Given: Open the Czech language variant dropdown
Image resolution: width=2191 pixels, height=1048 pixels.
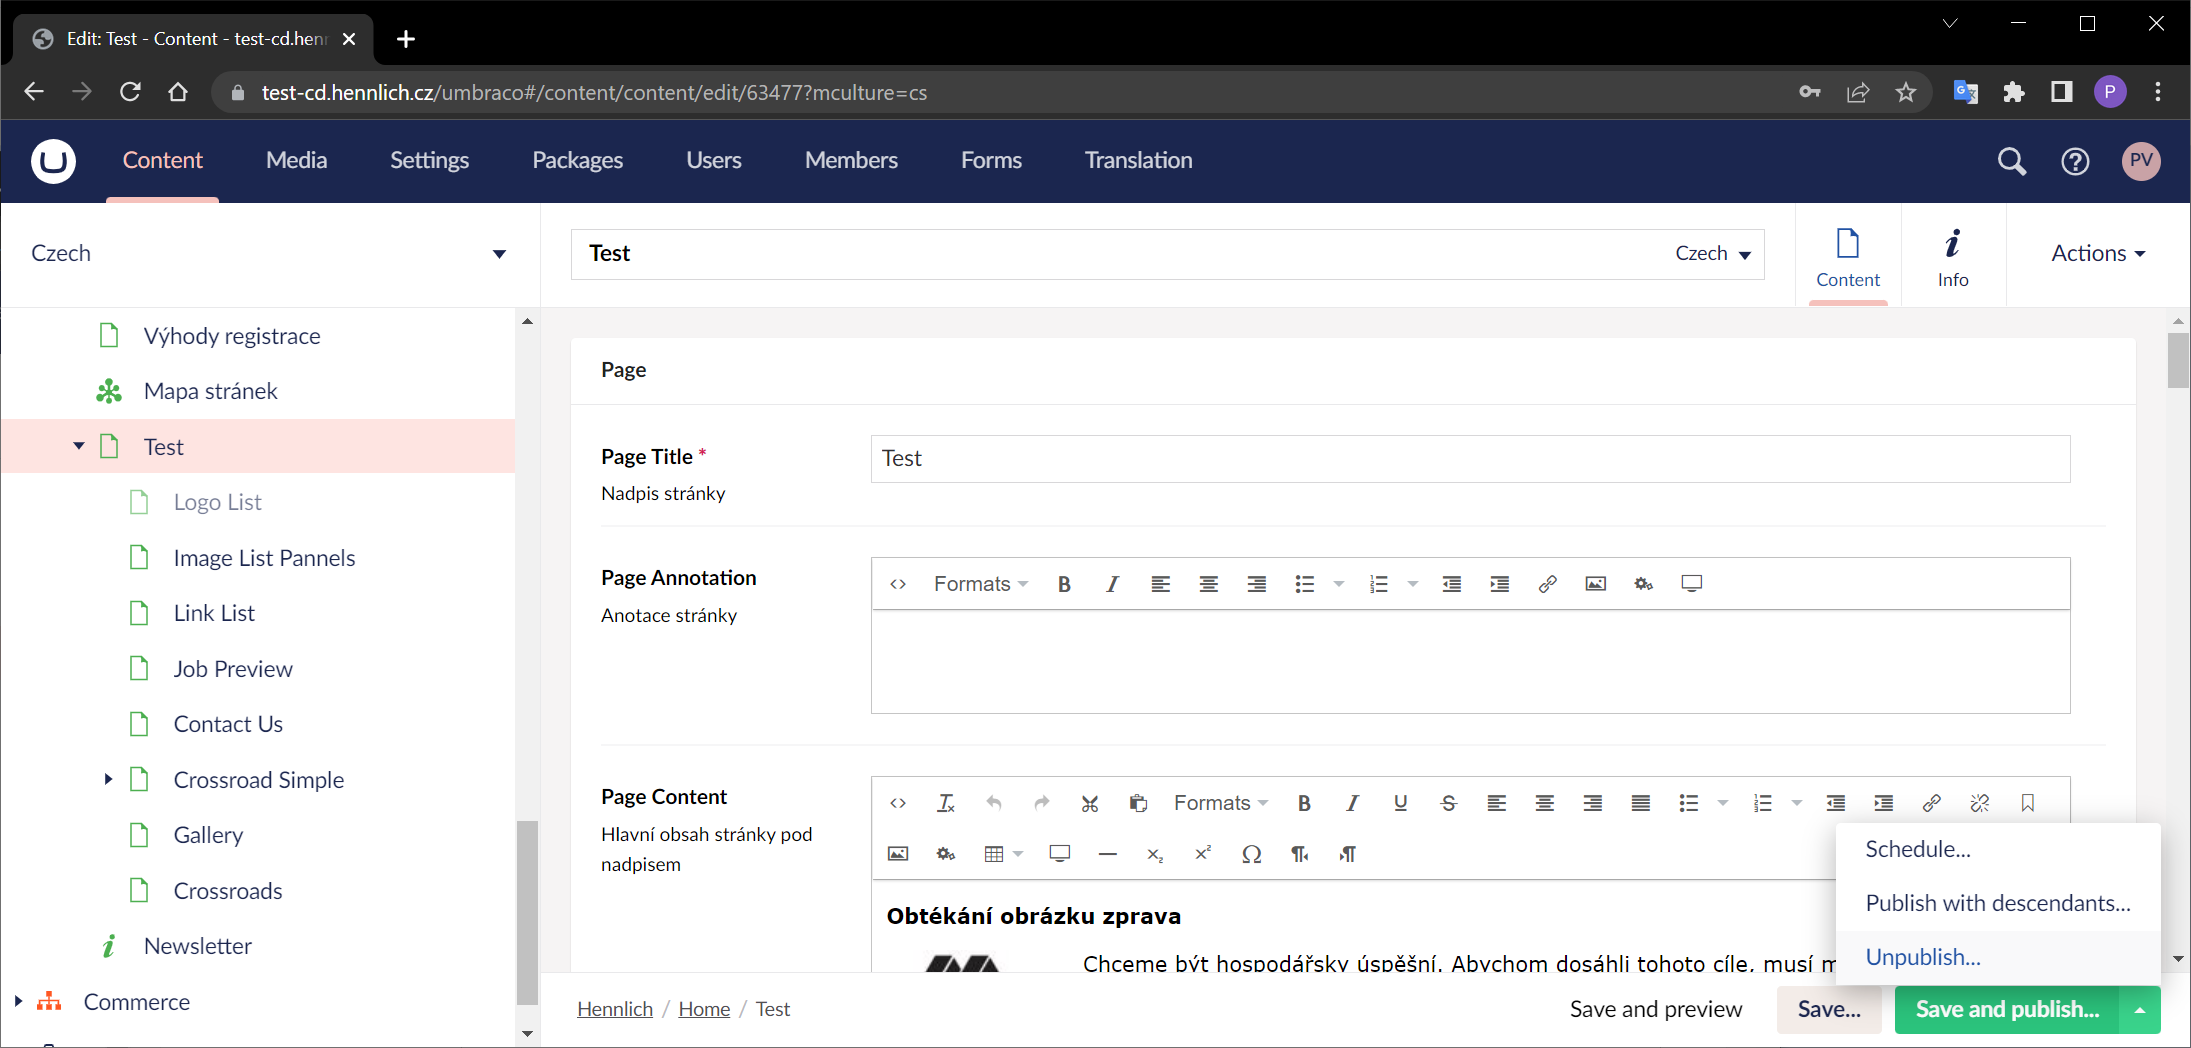Looking at the screenshot, I should [1713, 253].
